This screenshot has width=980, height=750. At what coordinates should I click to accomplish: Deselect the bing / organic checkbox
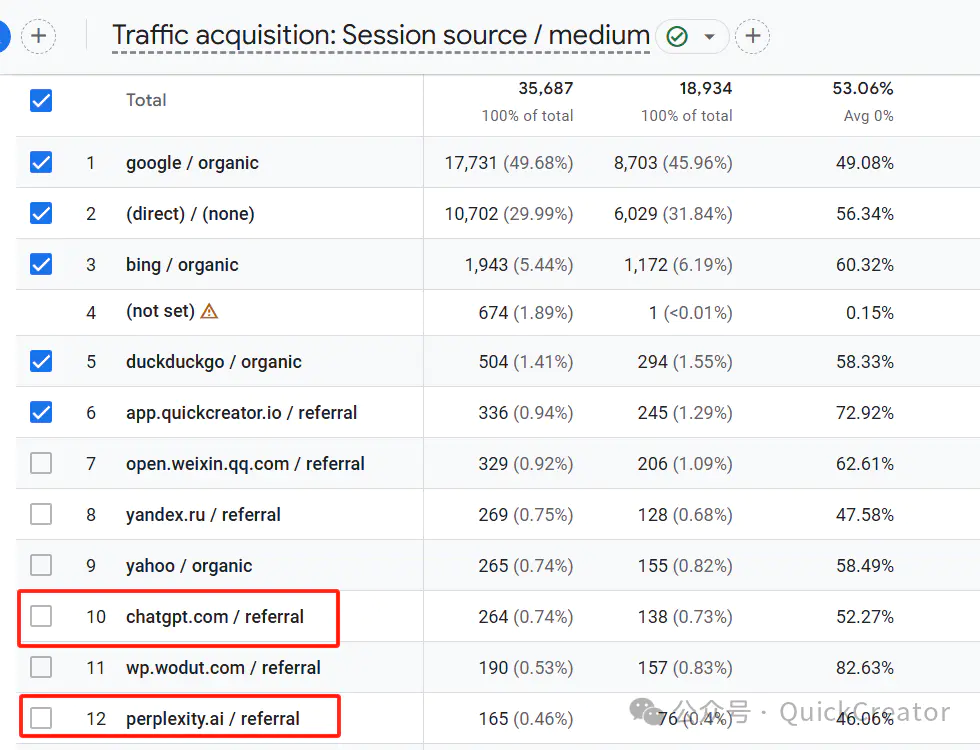(x=41, y=264)
